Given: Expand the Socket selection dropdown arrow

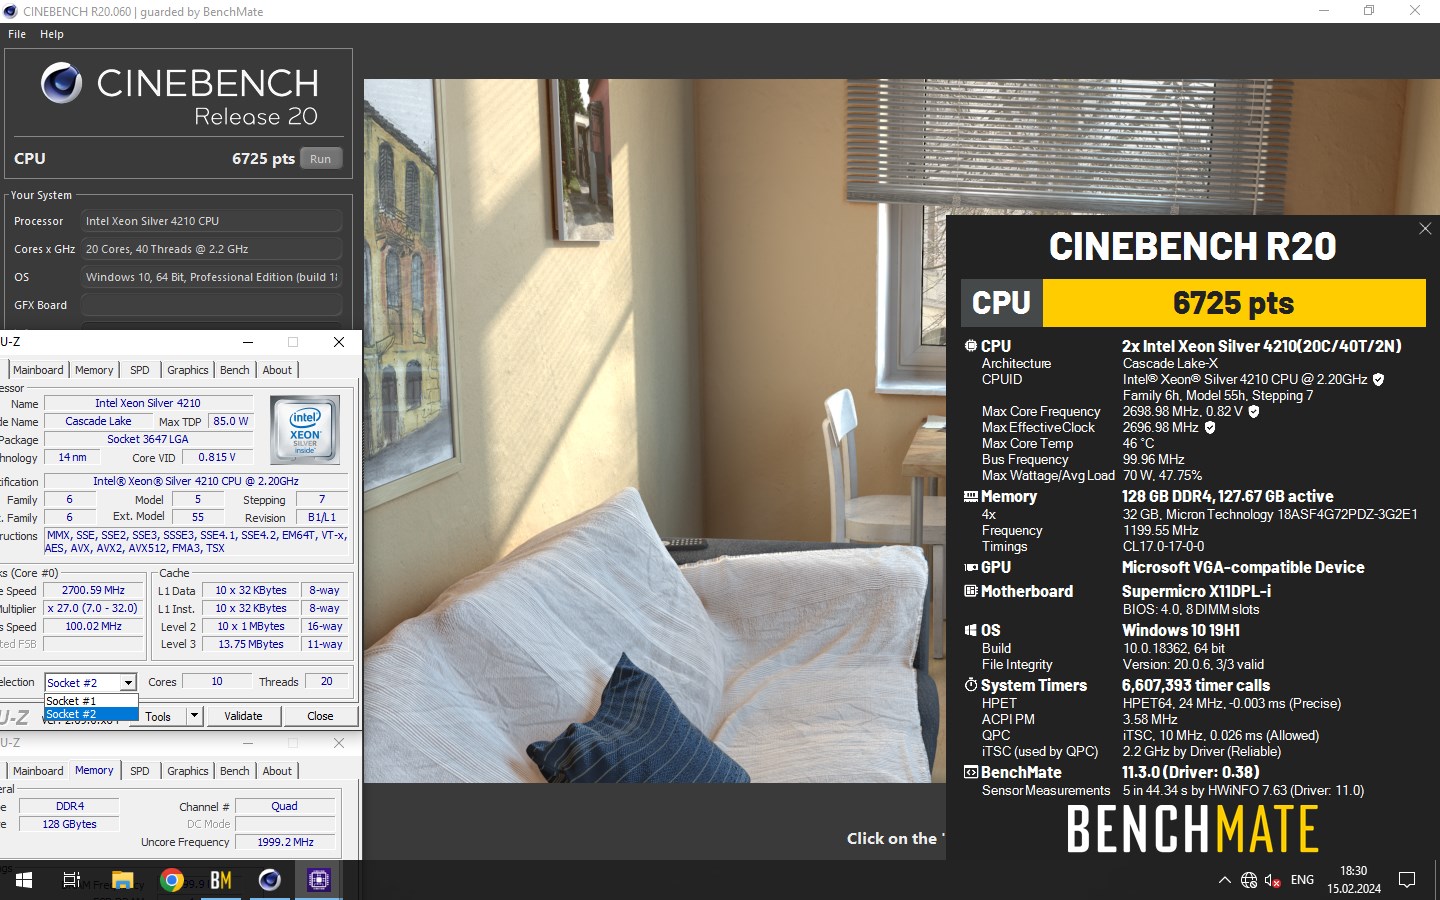Looking at the screenshot, I should [x=128, y=682].
